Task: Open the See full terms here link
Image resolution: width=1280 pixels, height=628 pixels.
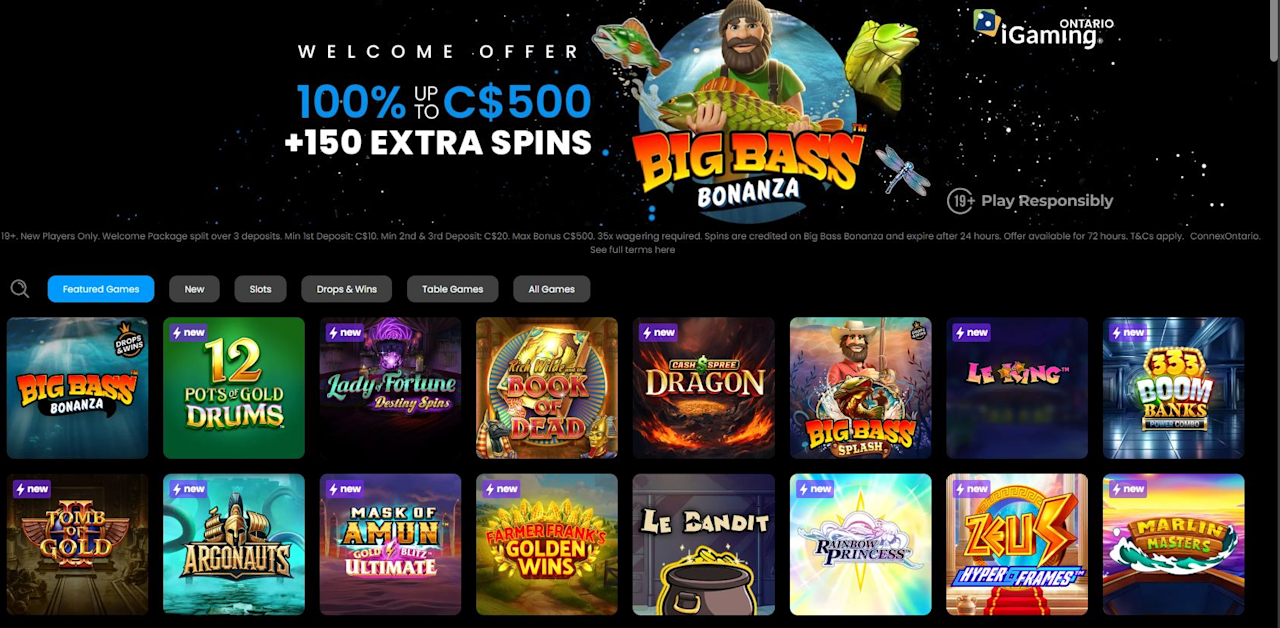Action: 632,249
